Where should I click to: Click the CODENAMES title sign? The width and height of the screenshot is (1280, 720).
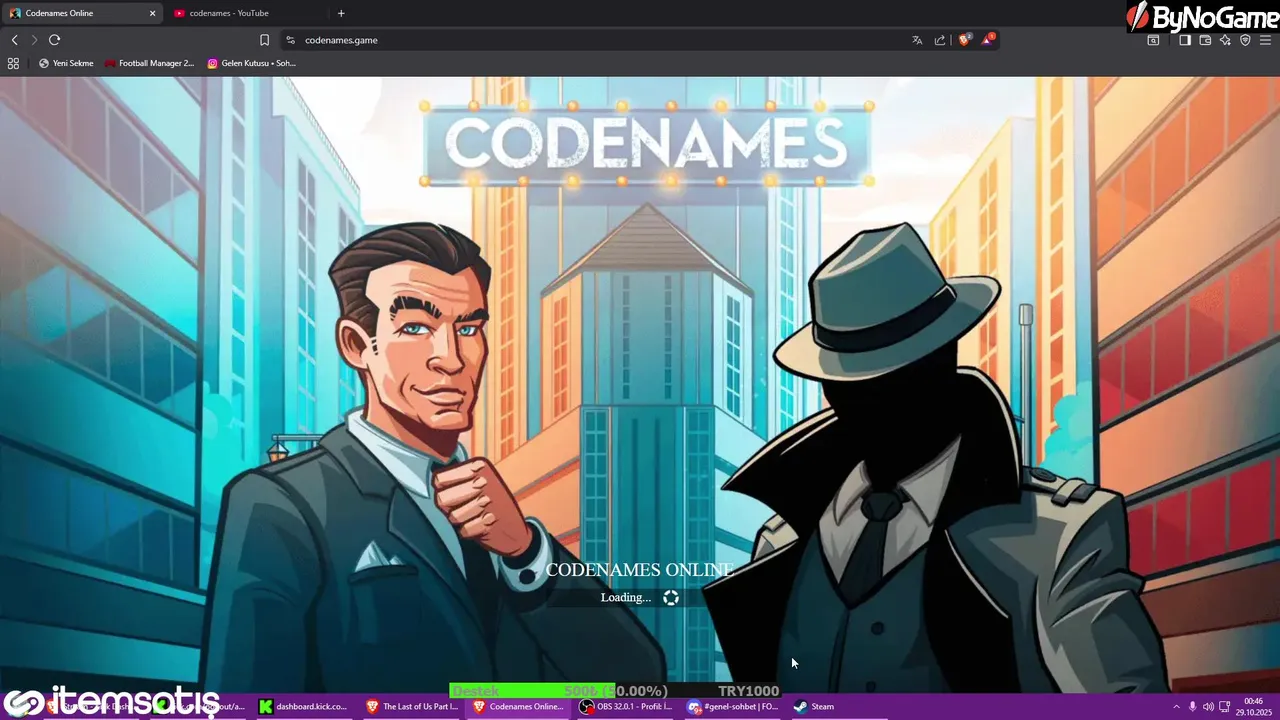click(646, 143)
